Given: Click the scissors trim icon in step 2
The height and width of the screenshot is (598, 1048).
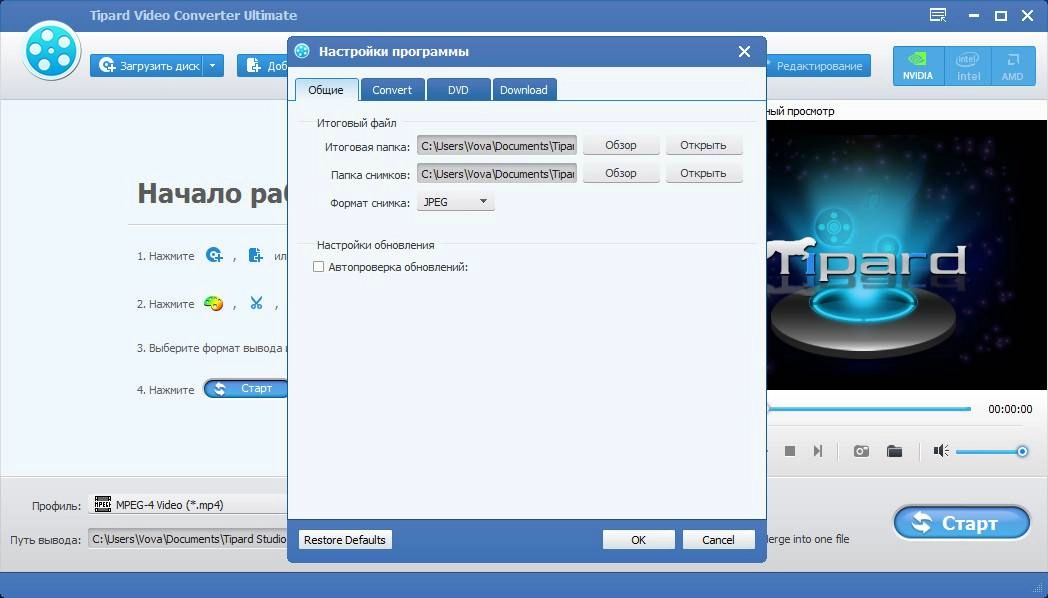Looking at the screenshot, I should (256, 303).
